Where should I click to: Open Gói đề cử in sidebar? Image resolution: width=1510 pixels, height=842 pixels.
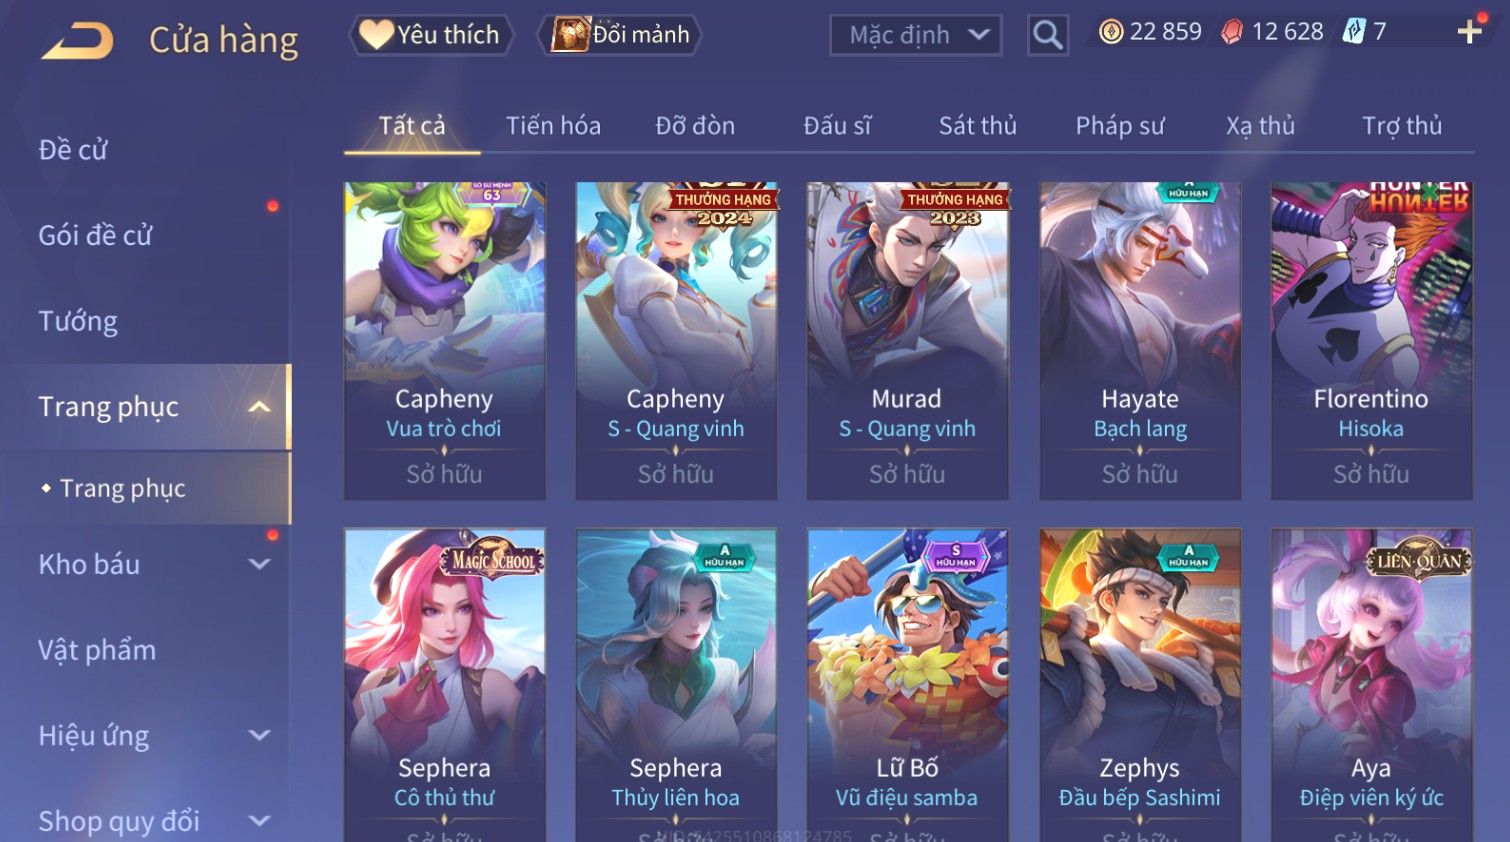95,235
